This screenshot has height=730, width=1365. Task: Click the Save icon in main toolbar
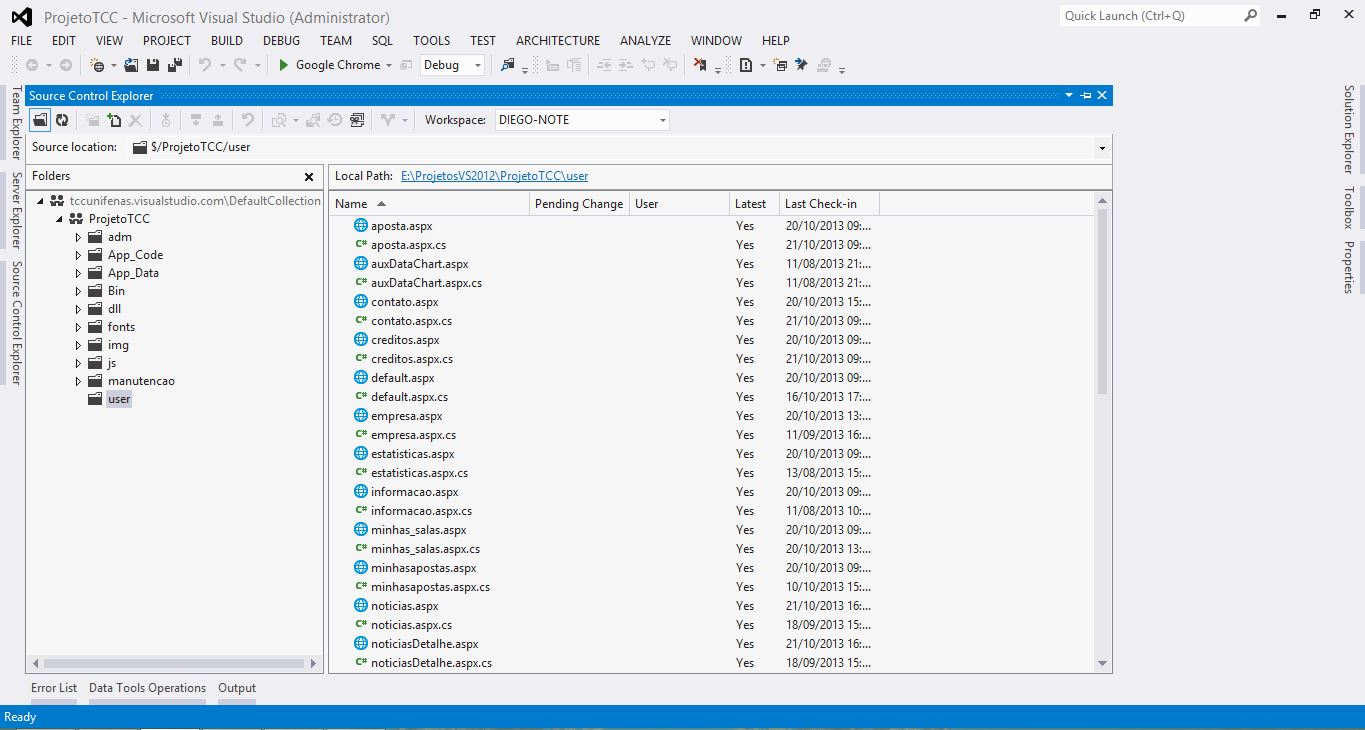[153, 65]
